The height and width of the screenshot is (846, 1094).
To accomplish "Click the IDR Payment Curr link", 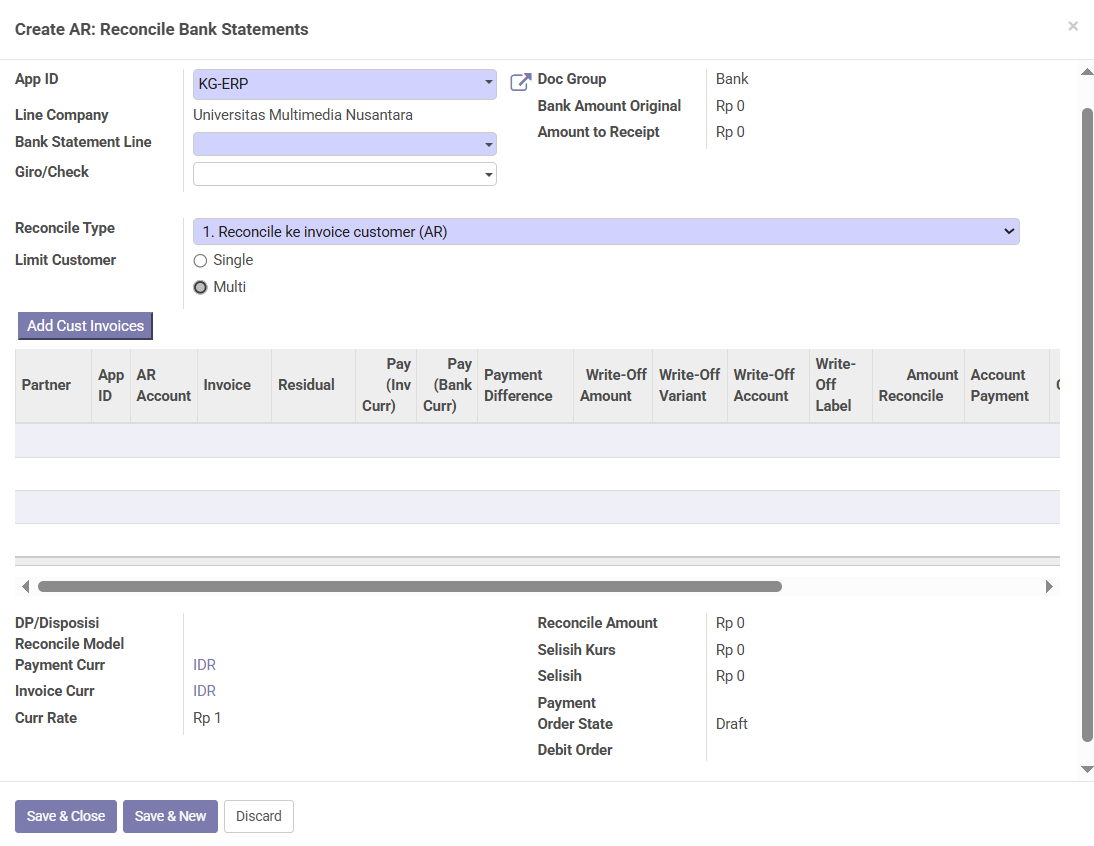I will [x=204, y=665].
